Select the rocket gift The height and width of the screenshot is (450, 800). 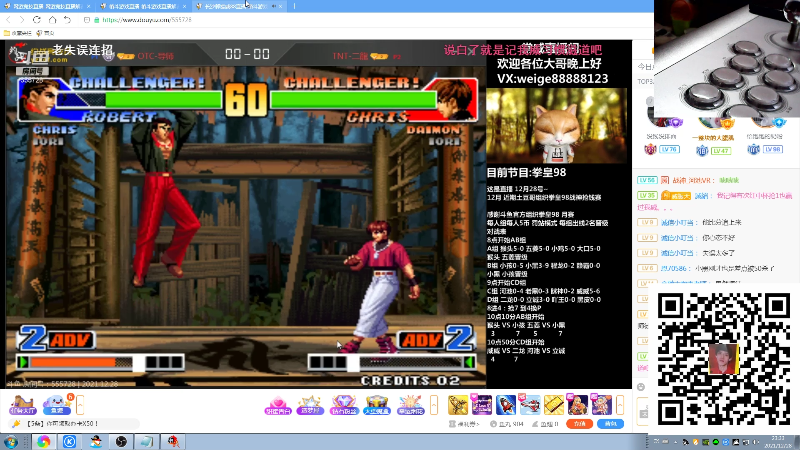506,405
